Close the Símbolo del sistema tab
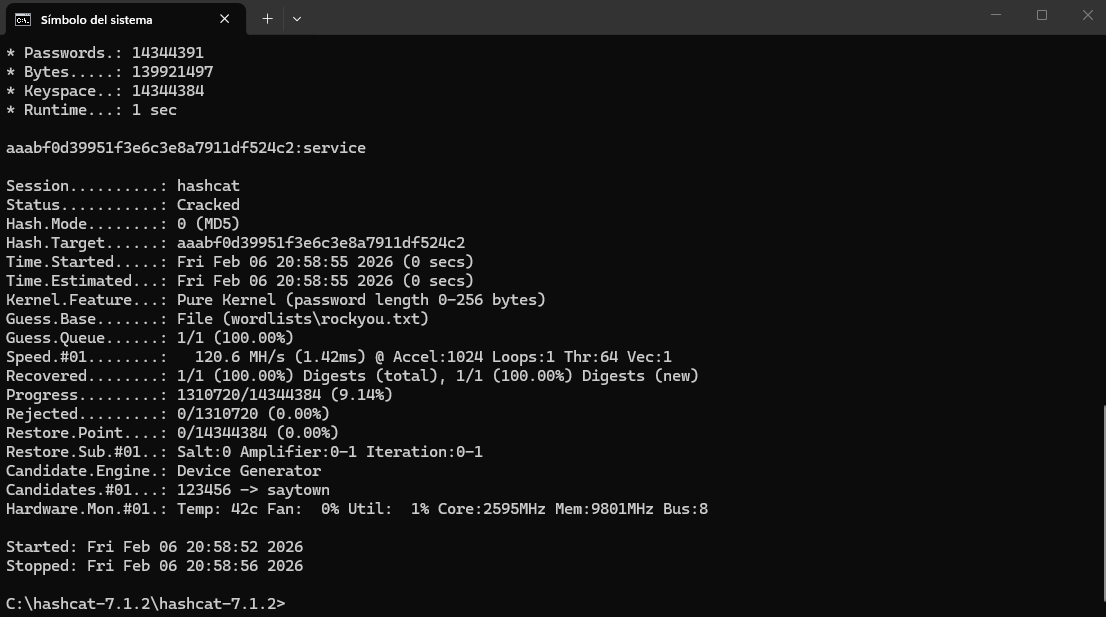 pyautogui.click(x=225, y=18)
